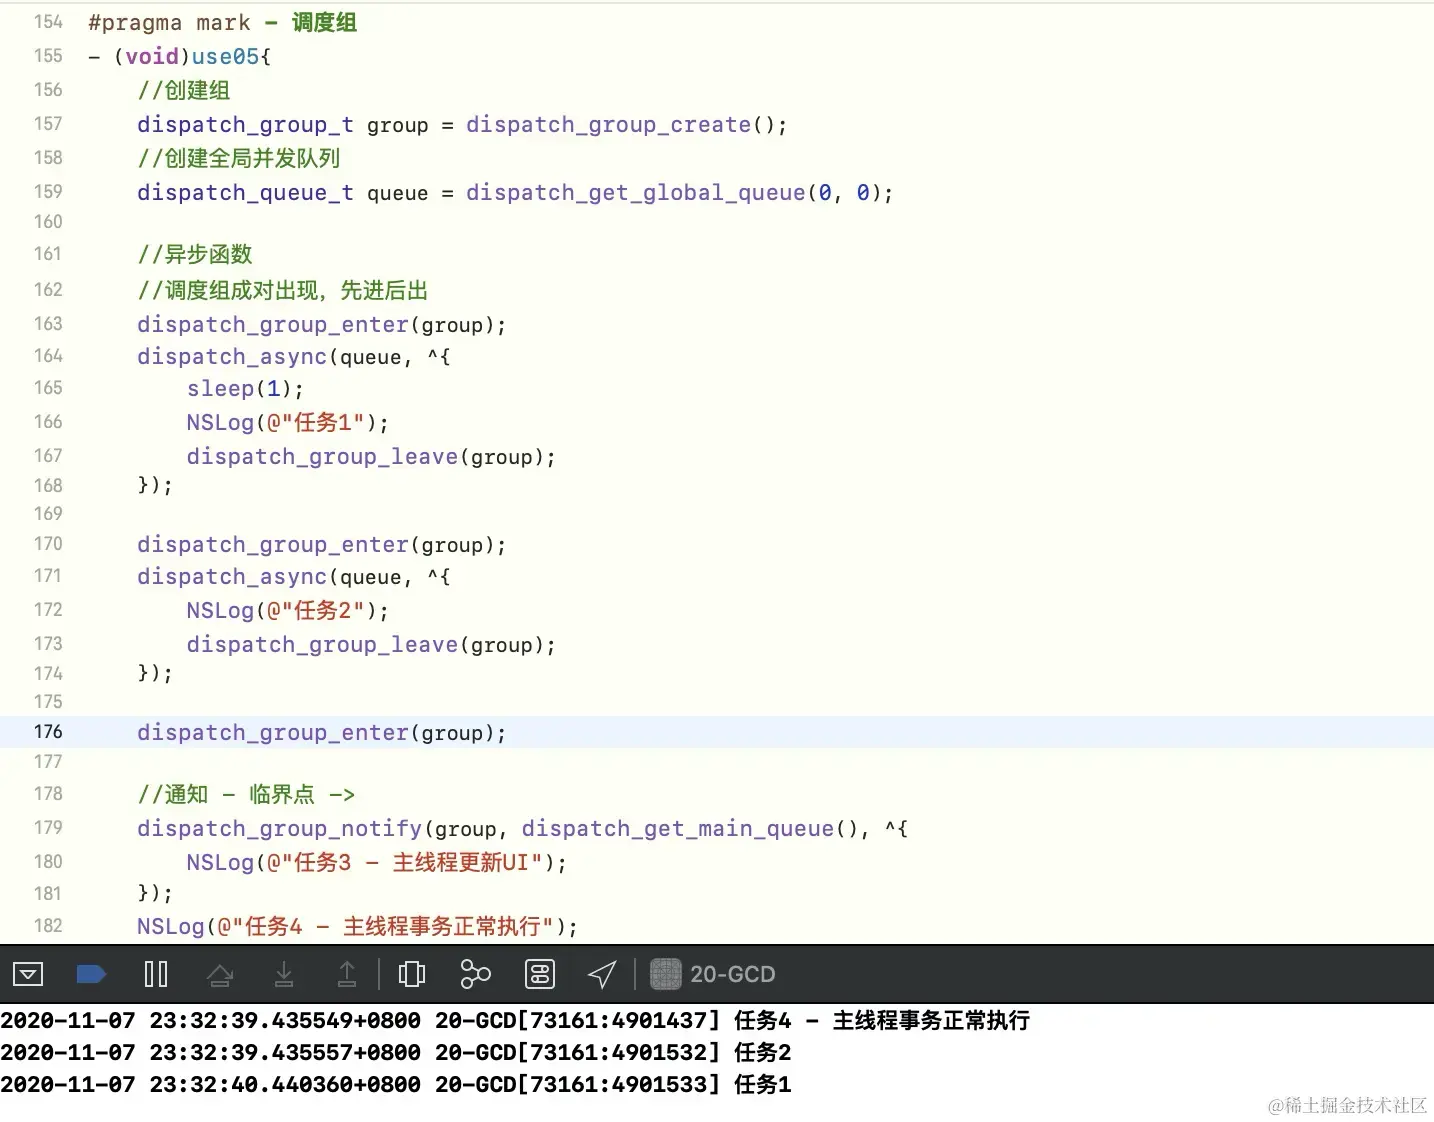Image resolution: width=1434 pixels, height=1122 pixels.
Task: Click the Step Into debug icon
Action: 284,974
